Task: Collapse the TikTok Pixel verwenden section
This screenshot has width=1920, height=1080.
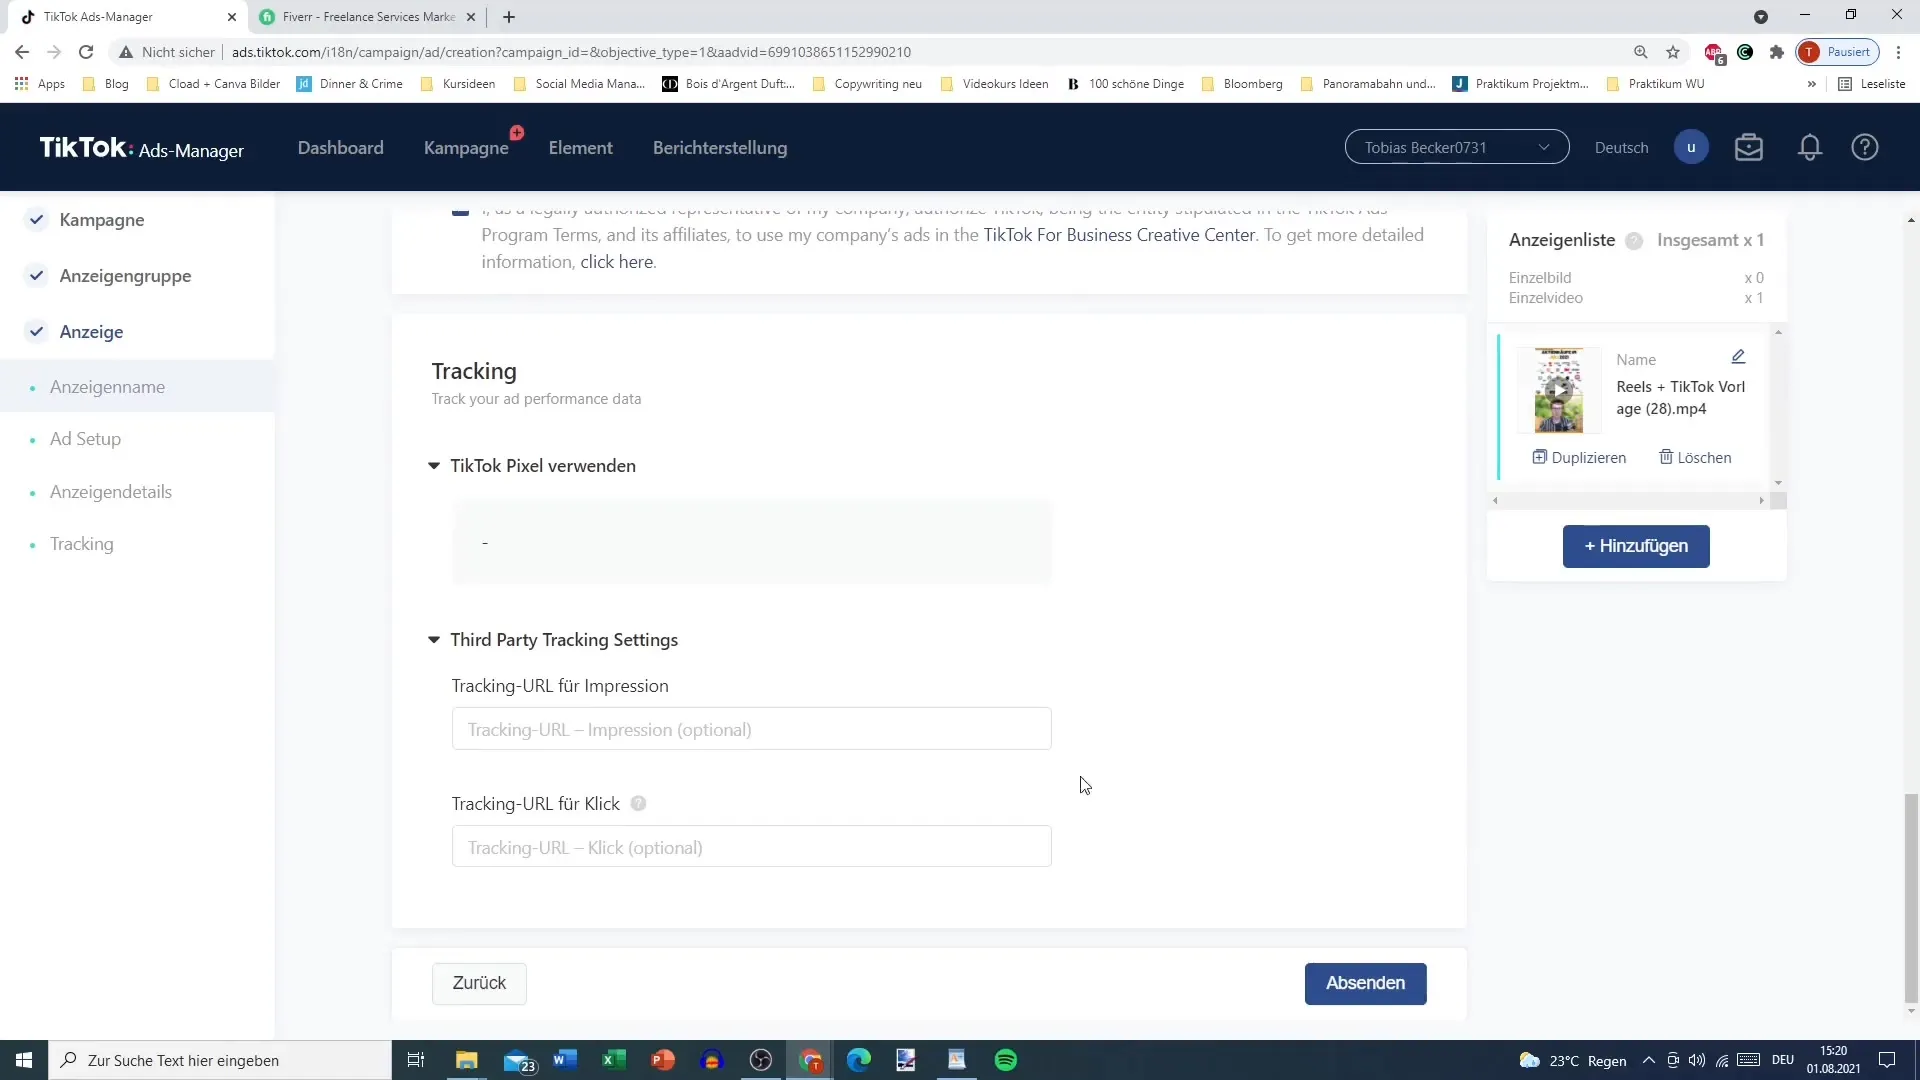Action: (x=435, y=465)
